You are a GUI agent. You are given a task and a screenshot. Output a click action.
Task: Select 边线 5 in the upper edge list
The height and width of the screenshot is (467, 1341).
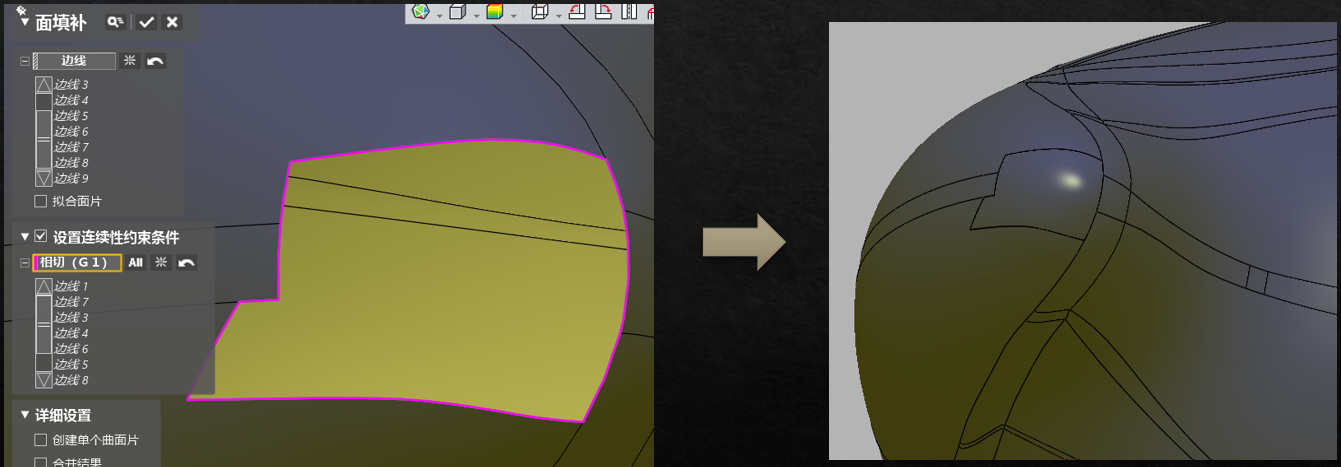71,116
